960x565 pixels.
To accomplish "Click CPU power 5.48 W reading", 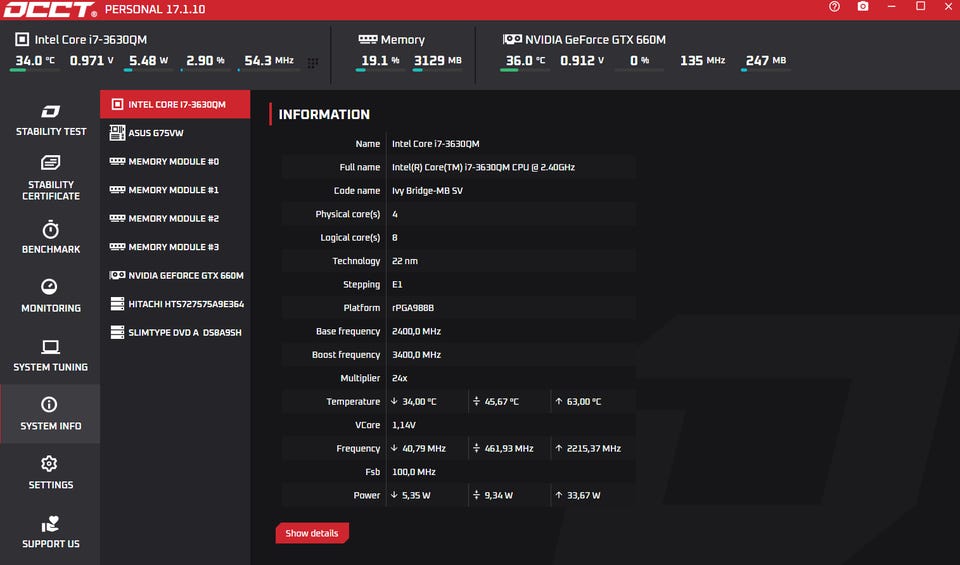I will point(148,61).
